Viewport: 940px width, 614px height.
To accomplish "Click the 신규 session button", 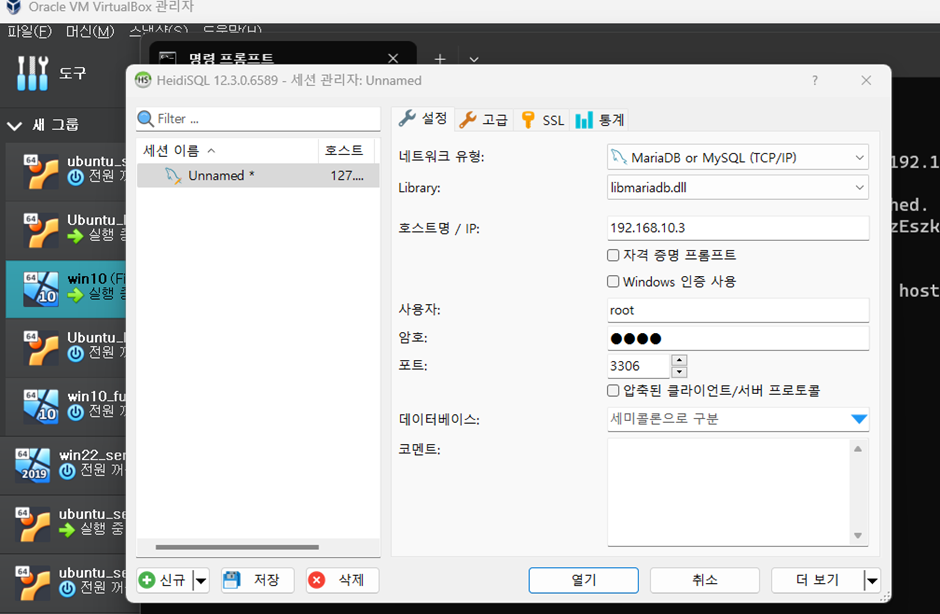I will tap(165, 580).
